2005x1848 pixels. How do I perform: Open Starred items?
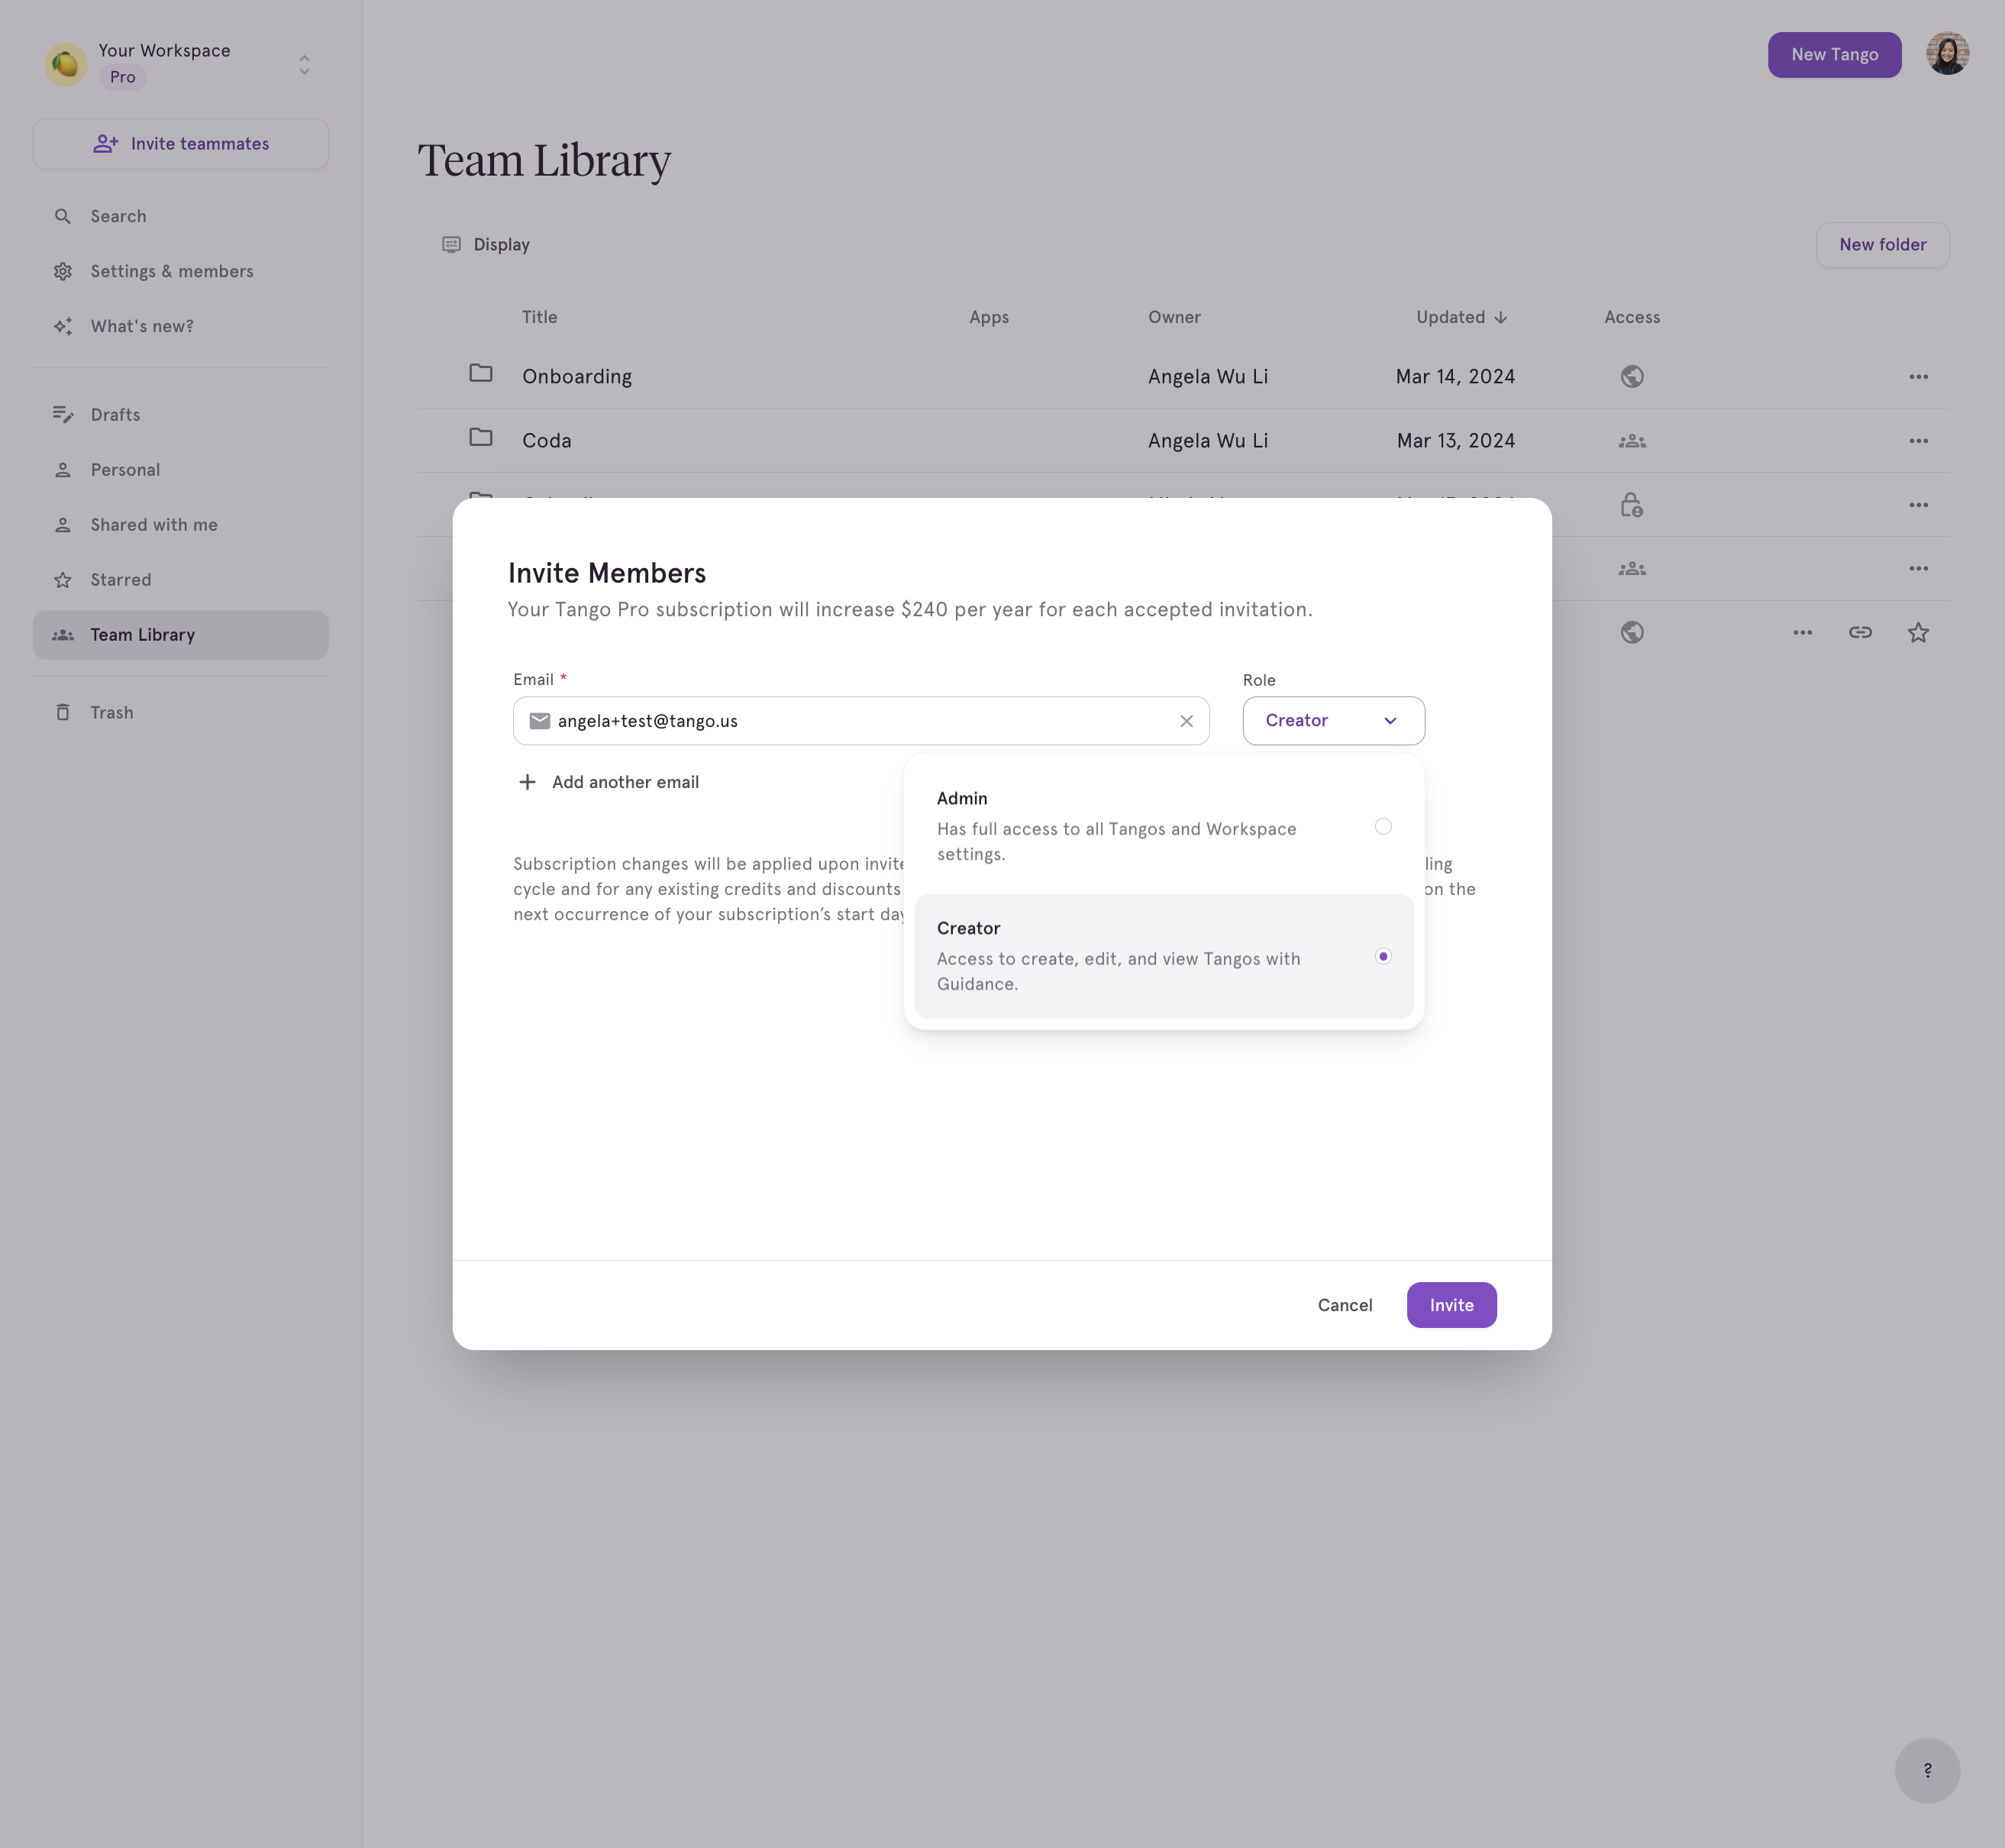[x=181, y=579]
